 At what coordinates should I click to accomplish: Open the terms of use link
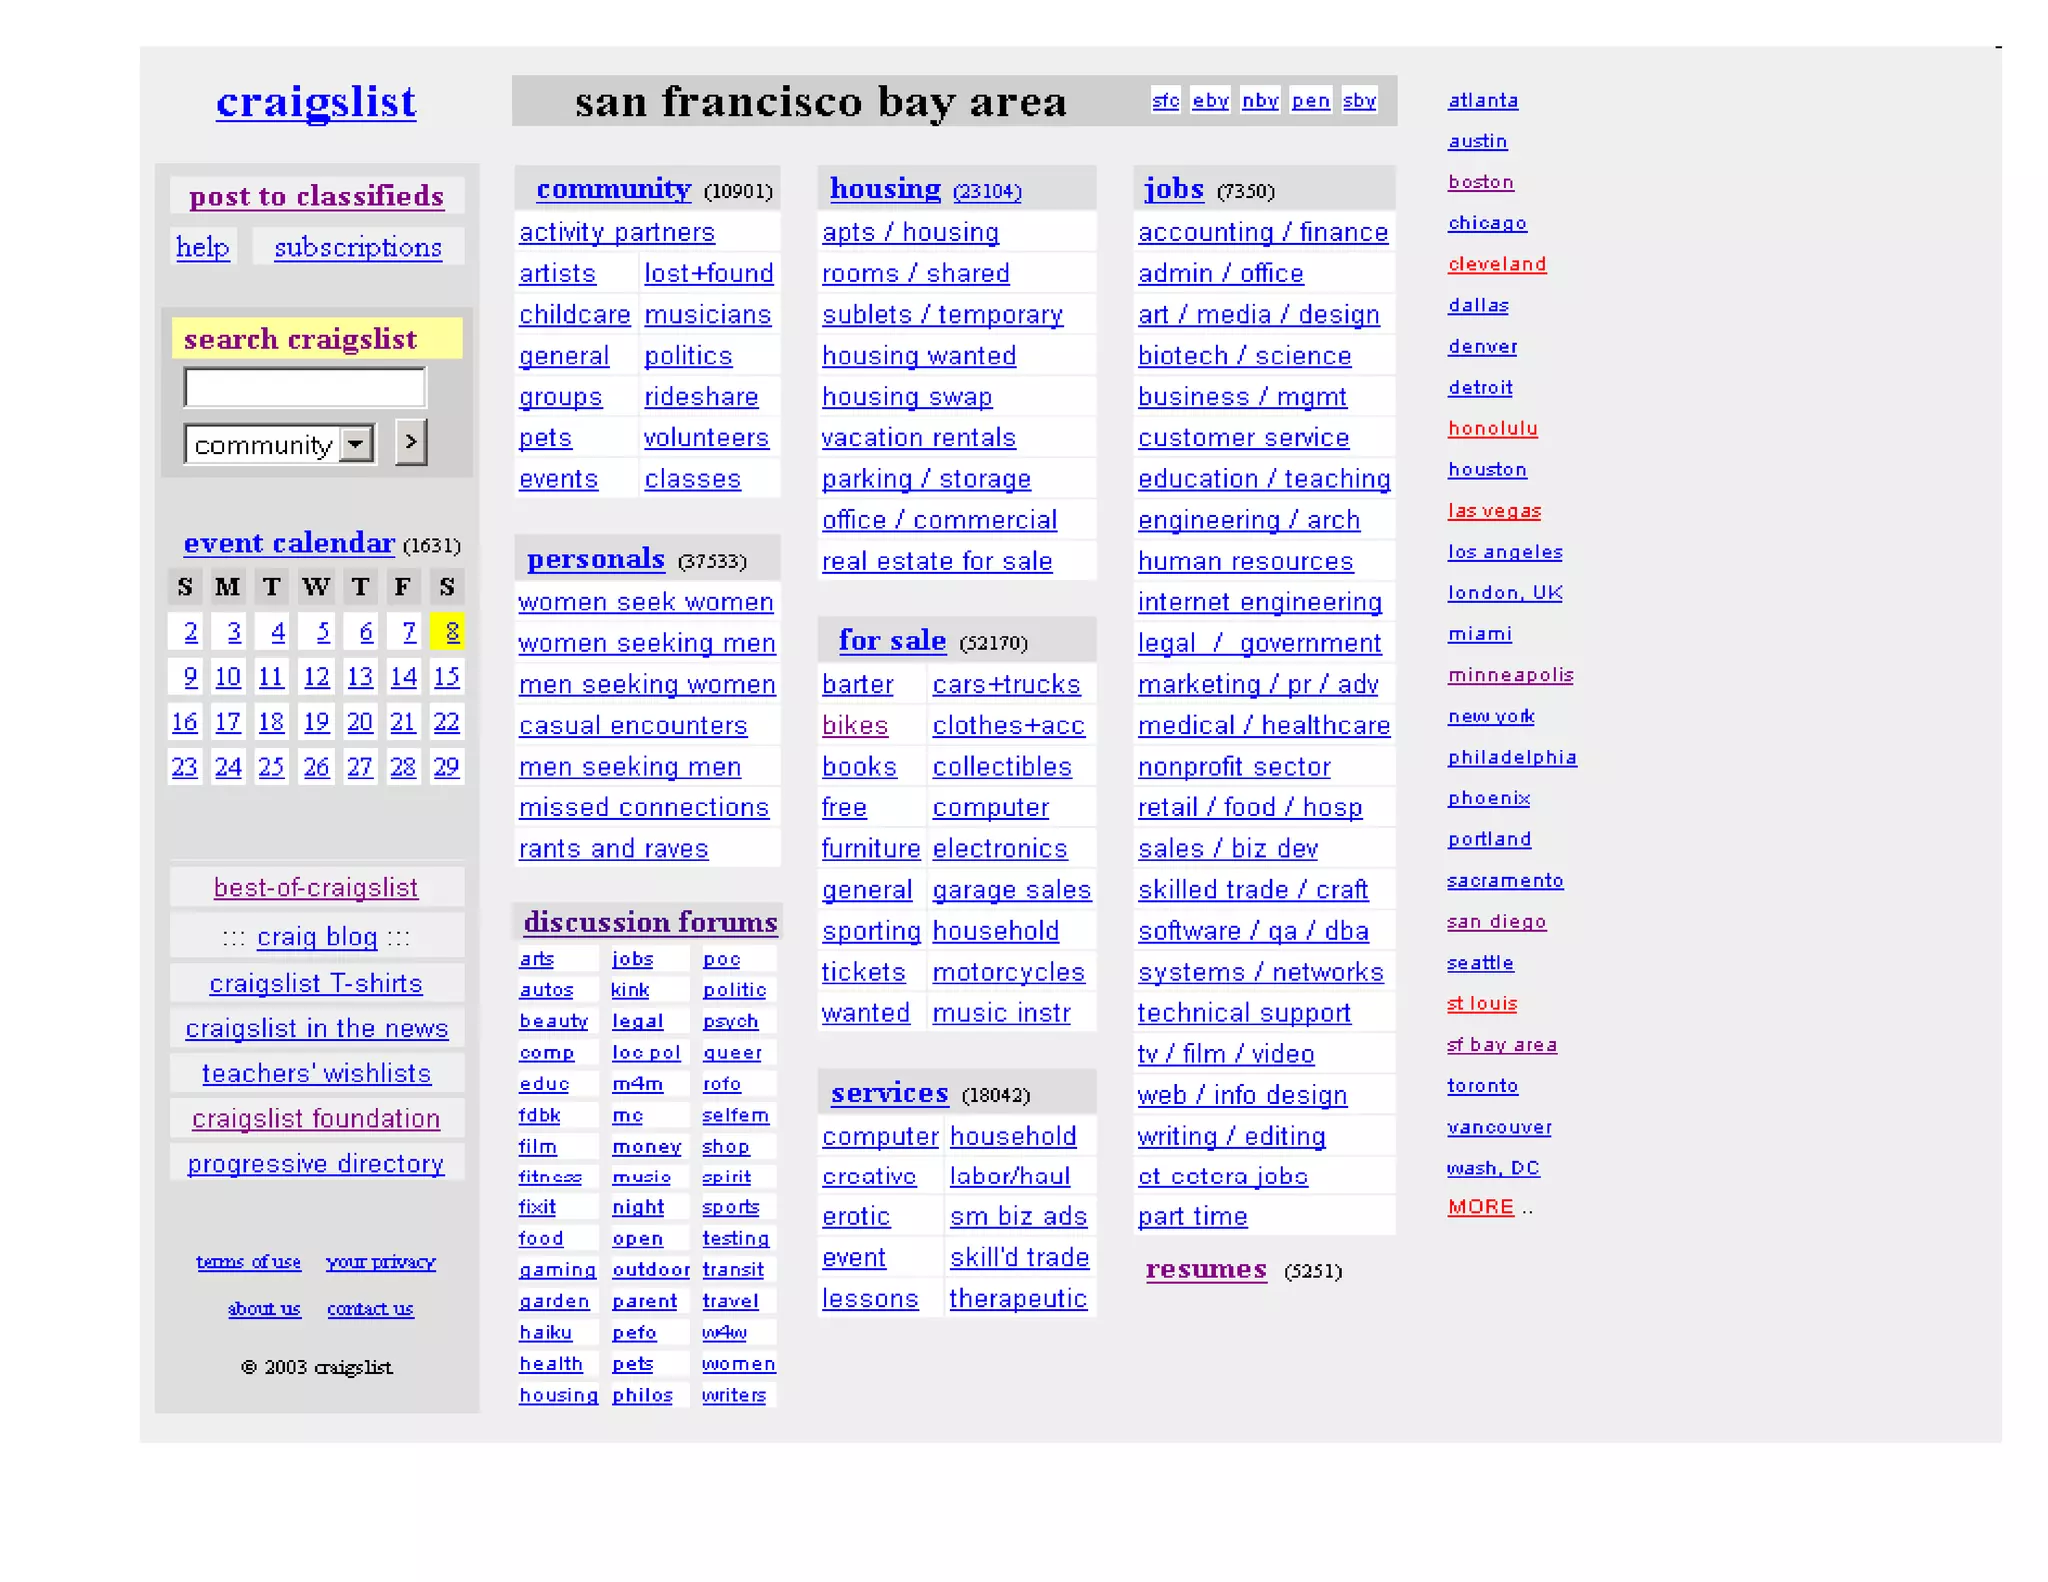click(248, 1262)
